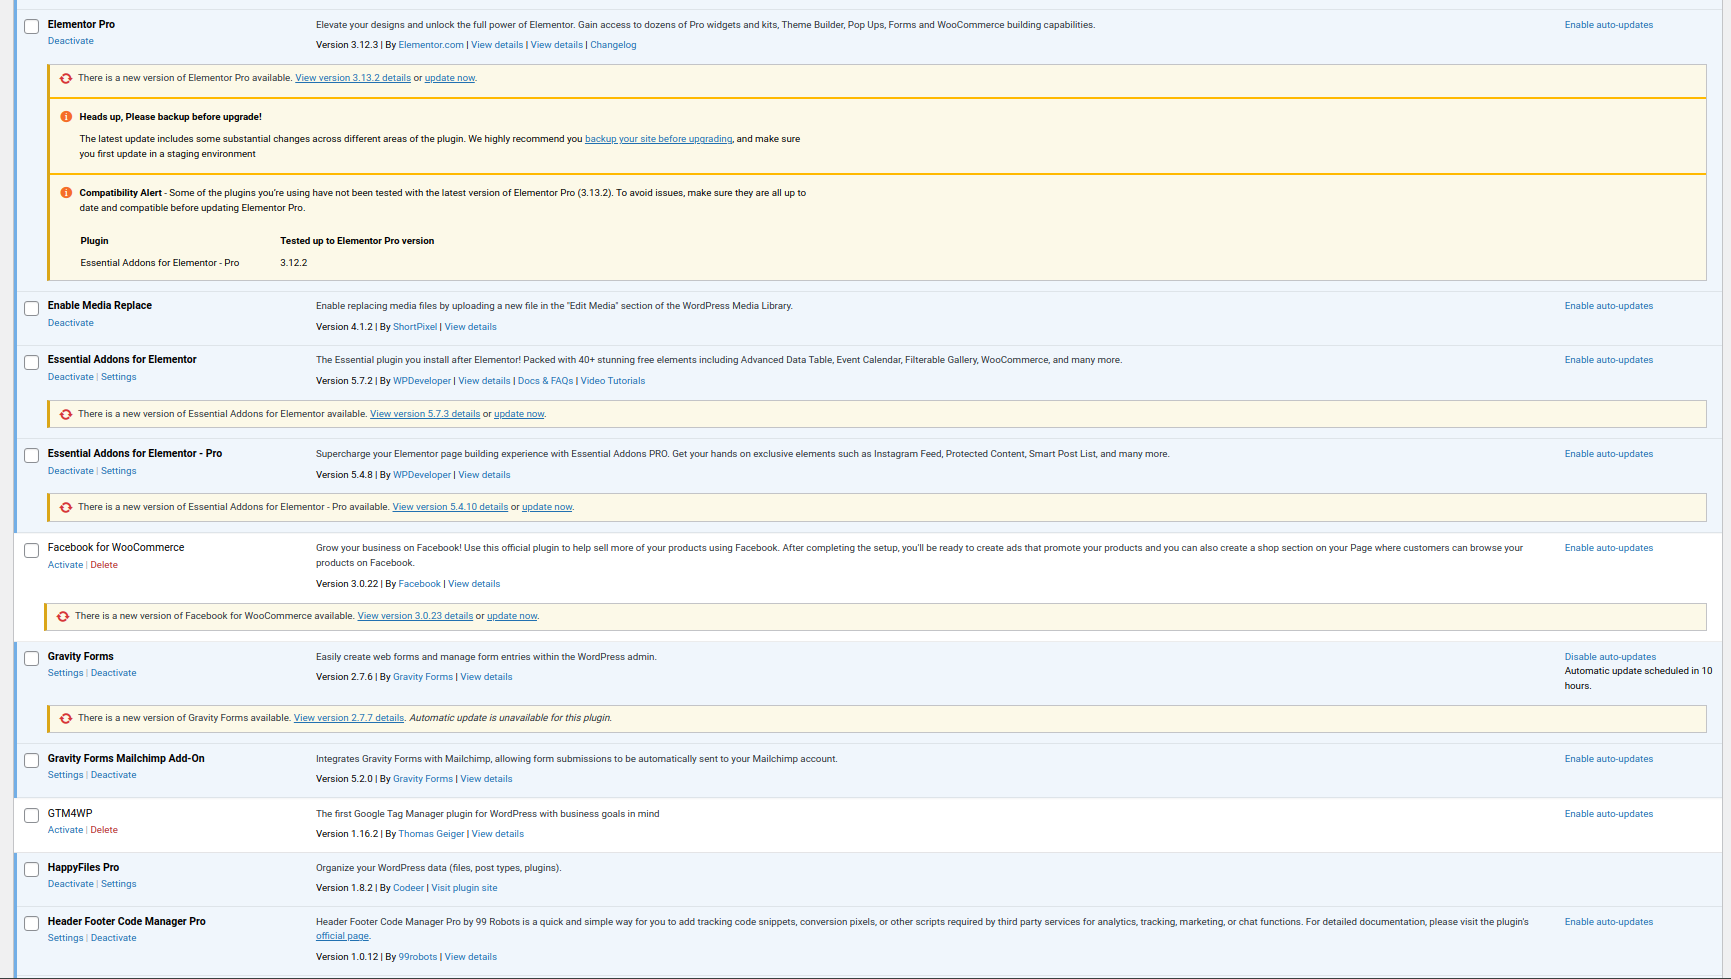The height and width of the screenshot is (979, 1731).
Task: Click the Compatibility Alert warning icon
Action: [66, 193]
